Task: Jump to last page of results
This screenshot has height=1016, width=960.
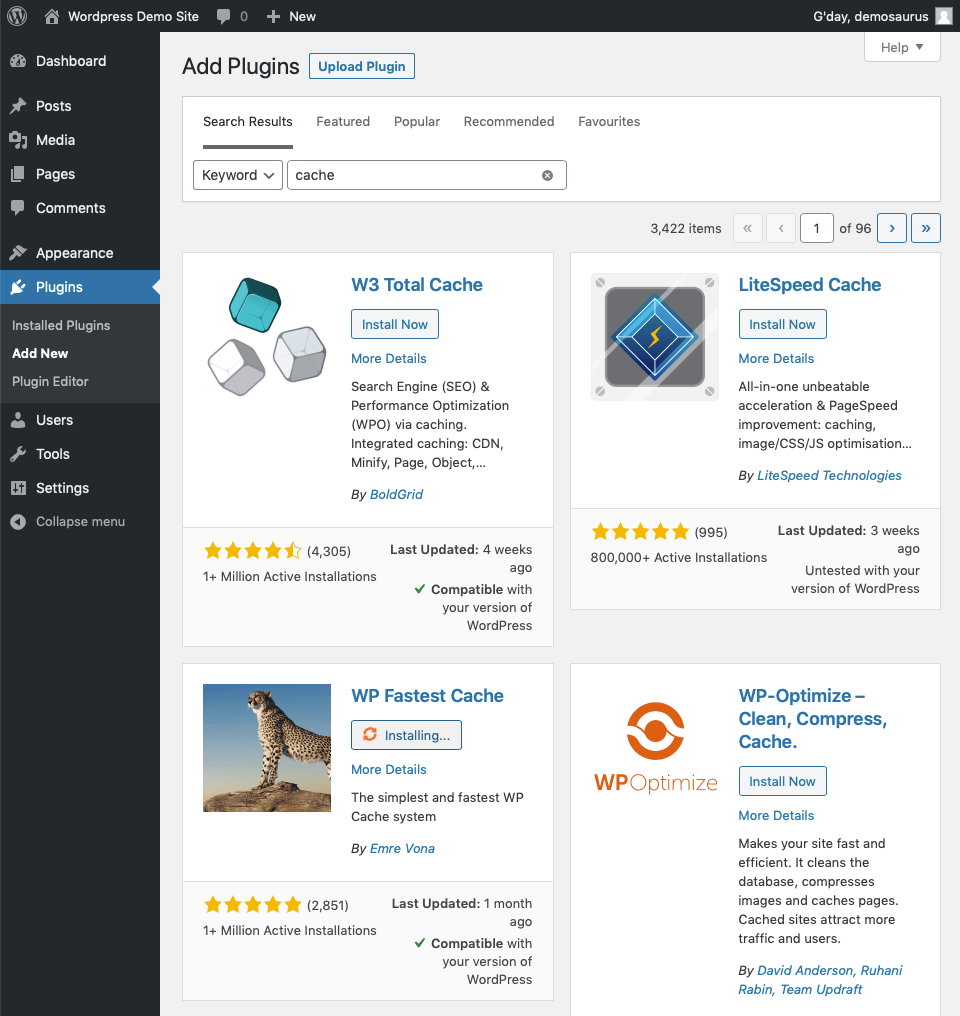Action: coord(926,228)
